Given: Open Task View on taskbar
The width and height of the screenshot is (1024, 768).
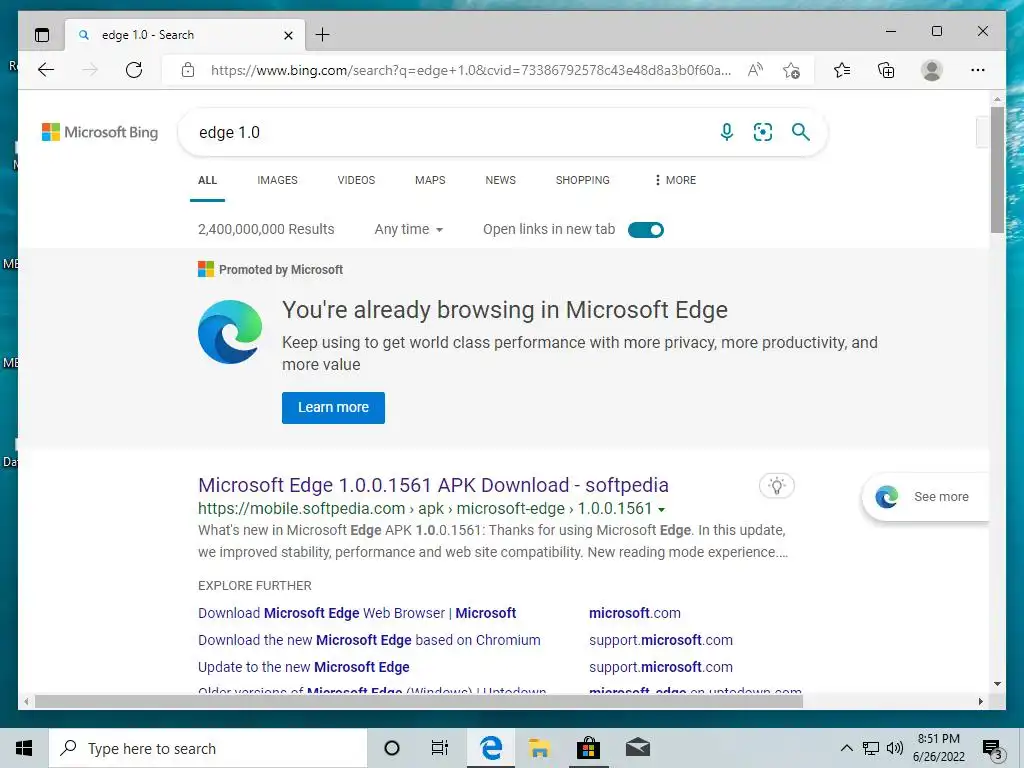Looking at the screenshot, I should [440, 748].
